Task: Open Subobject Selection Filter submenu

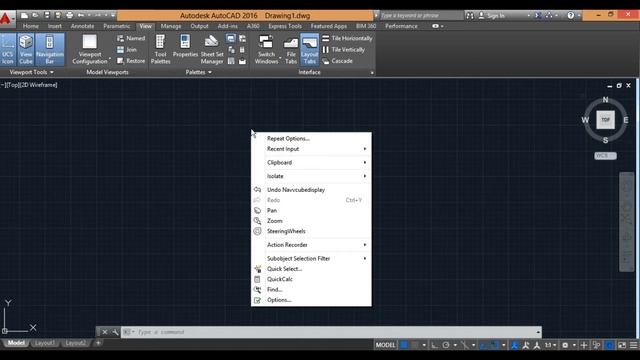Action: pos(311,258)
